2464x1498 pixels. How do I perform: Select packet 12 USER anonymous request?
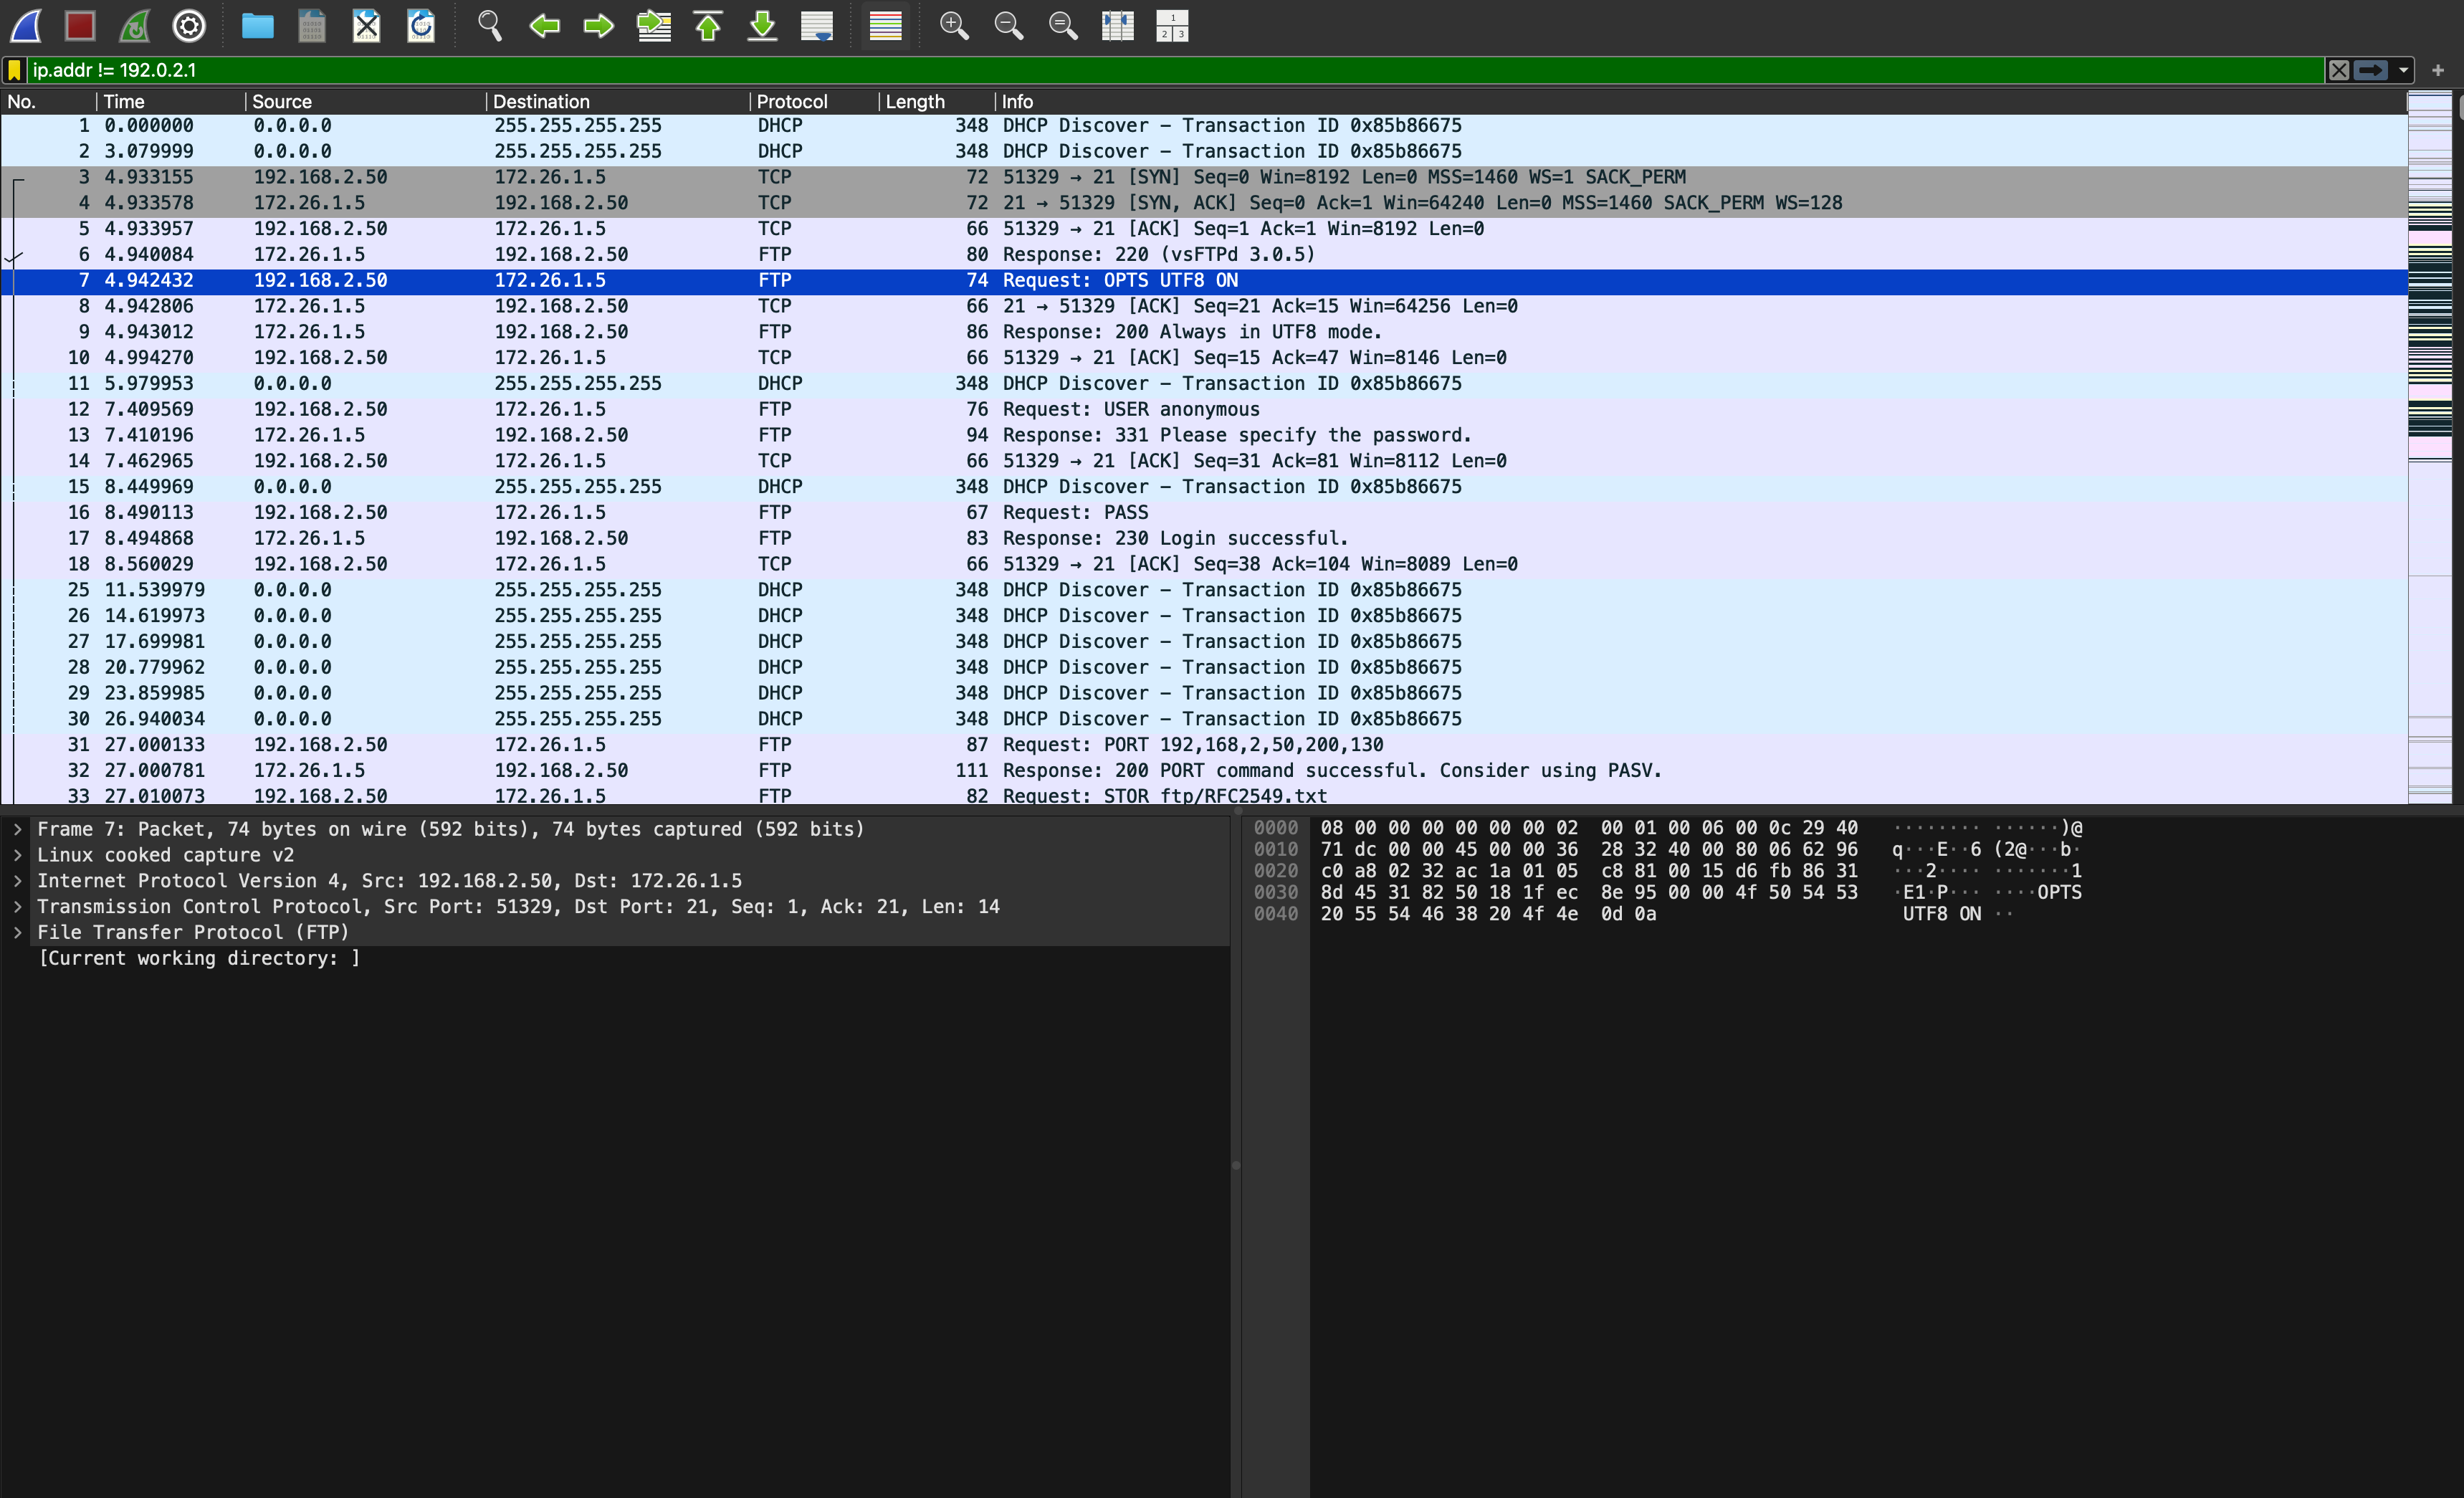[1204, 409]
